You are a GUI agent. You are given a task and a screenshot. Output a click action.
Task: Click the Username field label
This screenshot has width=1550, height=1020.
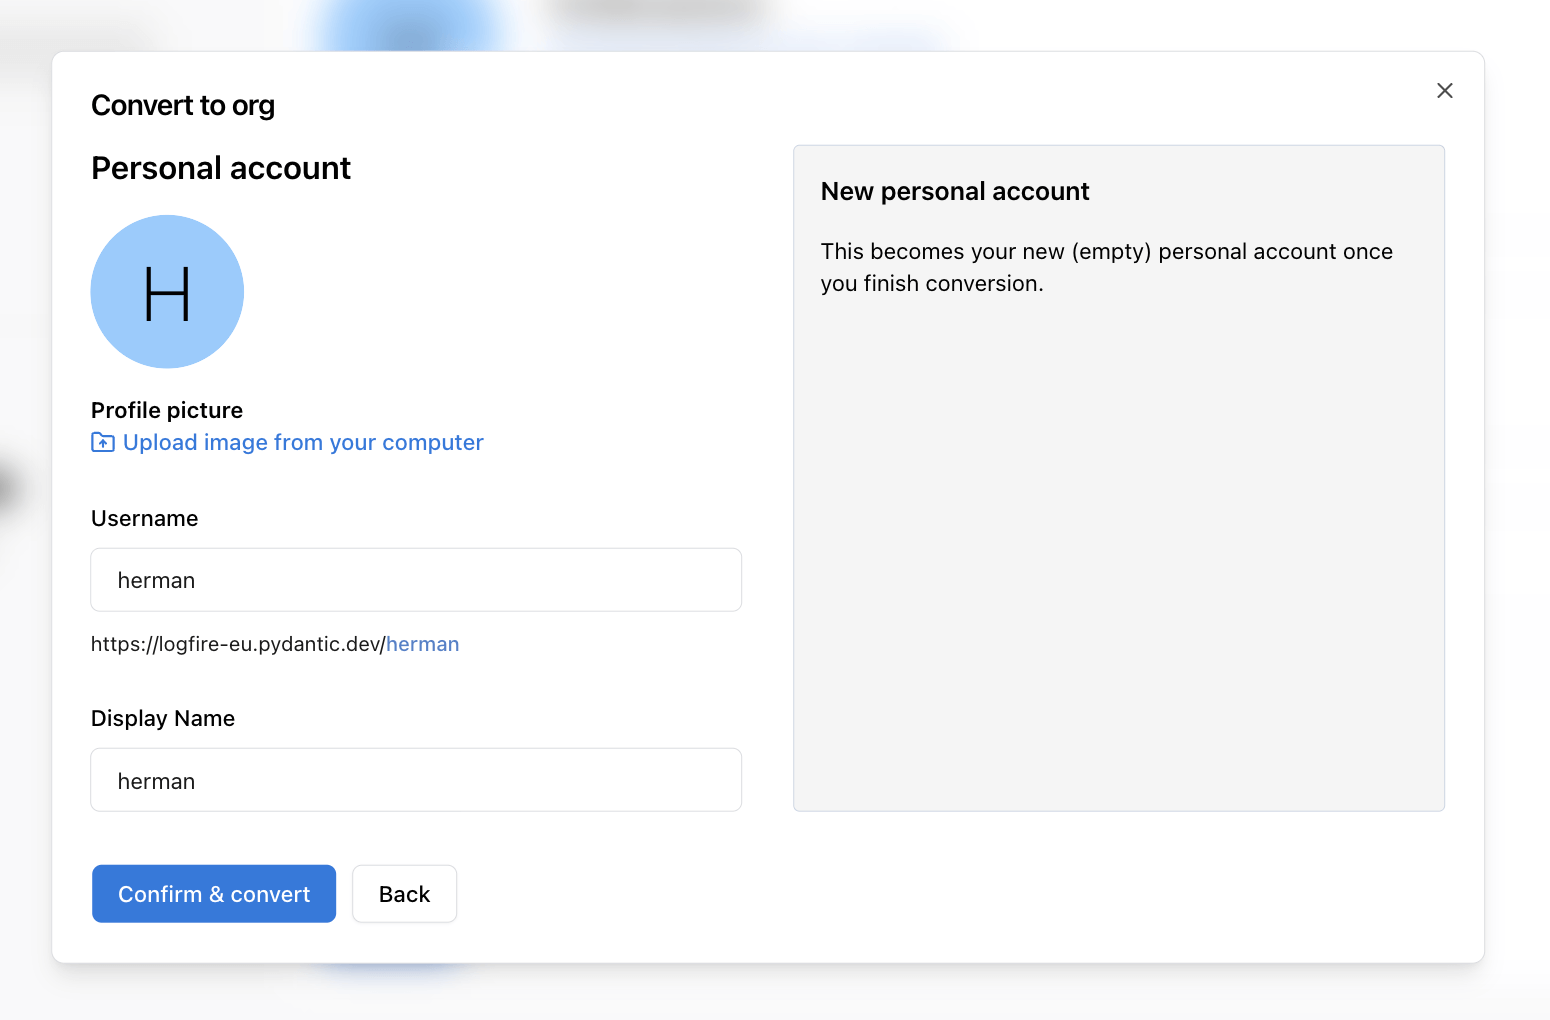click(144, 518)
